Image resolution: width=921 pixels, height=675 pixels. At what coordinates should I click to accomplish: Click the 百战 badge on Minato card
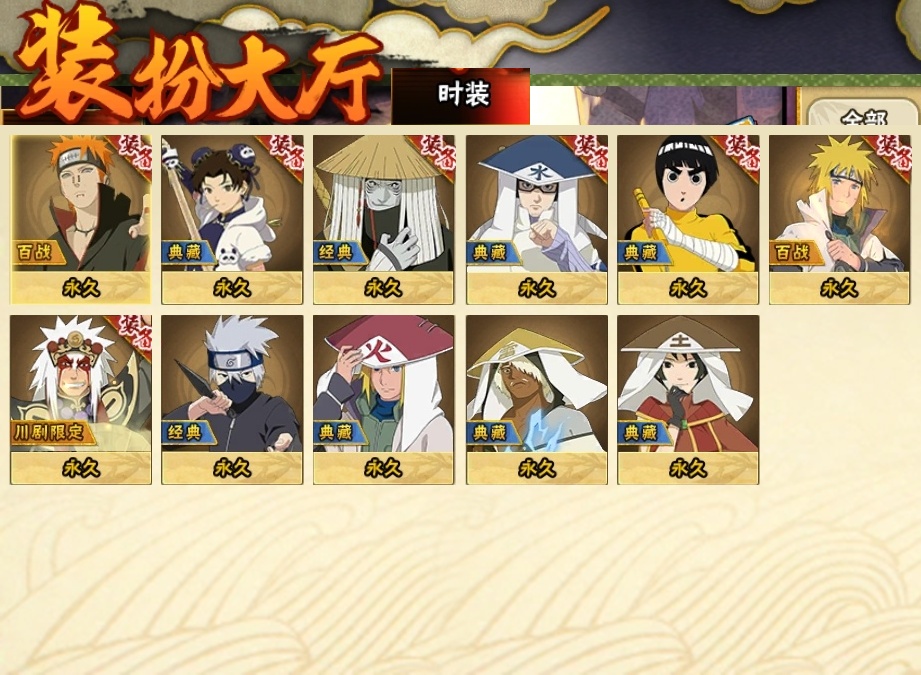[x=793, y=252]
